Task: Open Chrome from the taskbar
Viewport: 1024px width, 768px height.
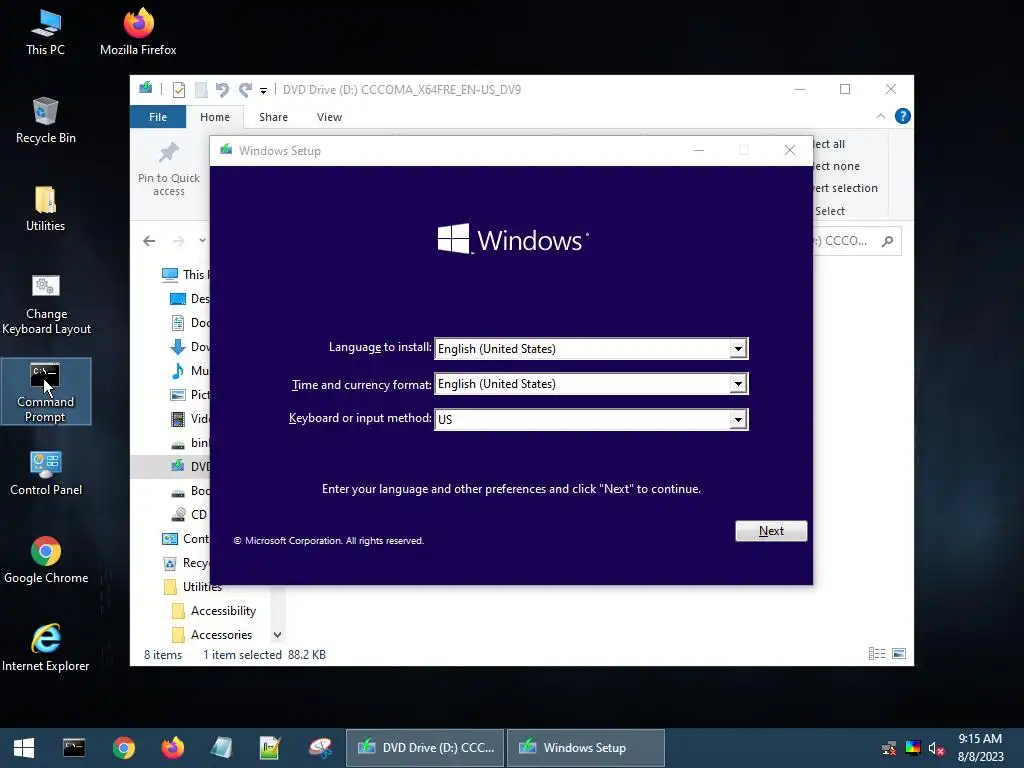Action: pyautogui.click(x=123, y=748)
